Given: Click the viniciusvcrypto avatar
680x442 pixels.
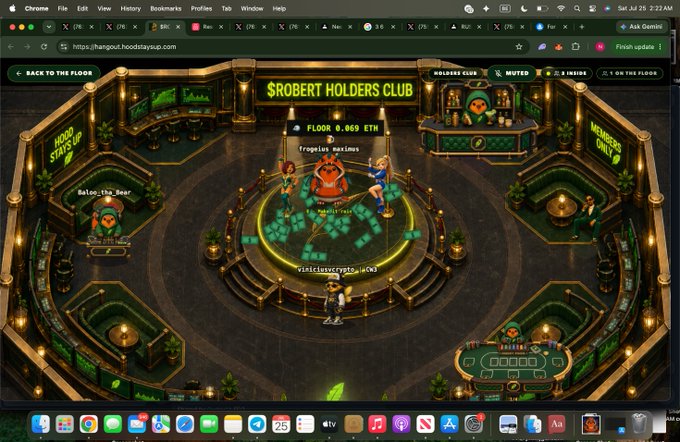Looking at the screenshot, I should click(335, 299).
